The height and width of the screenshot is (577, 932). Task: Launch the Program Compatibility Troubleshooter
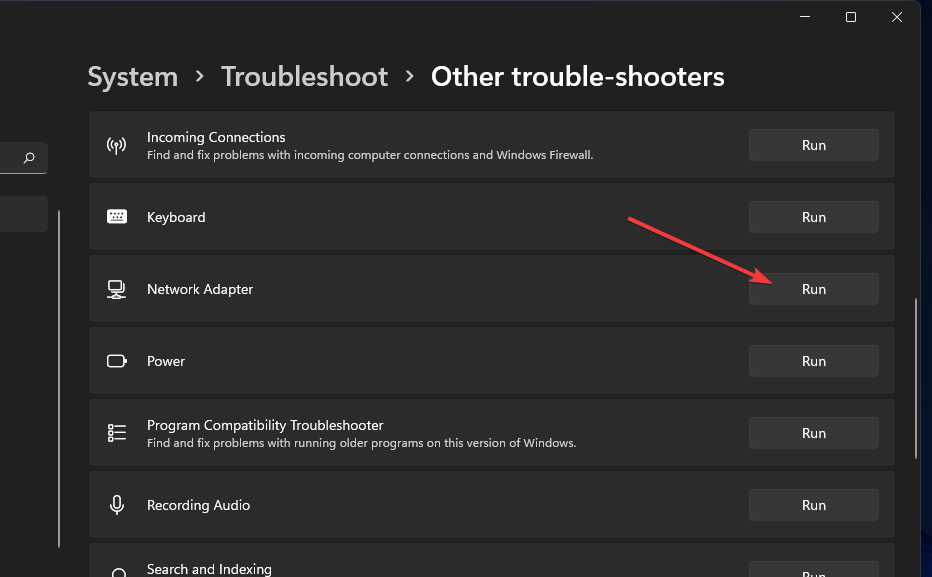tap(813, 433)
